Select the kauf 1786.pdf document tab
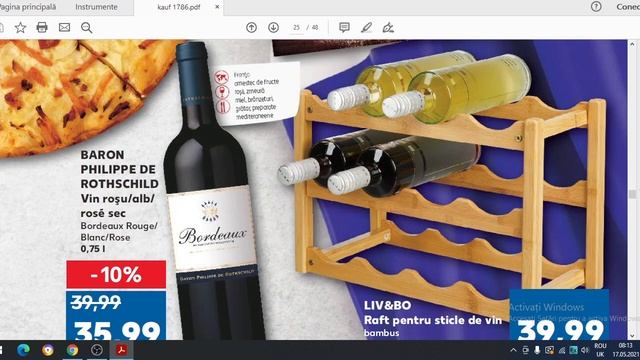This screenshot has height=360, width=640. click(179, 7)
